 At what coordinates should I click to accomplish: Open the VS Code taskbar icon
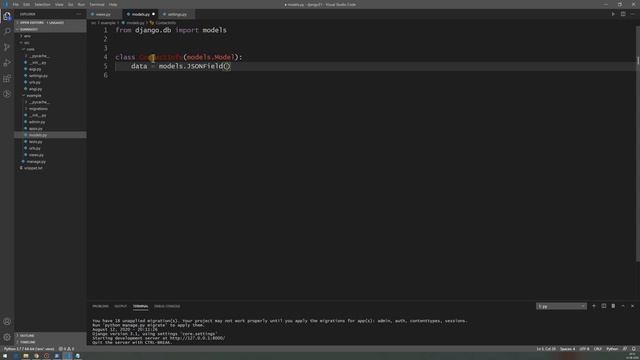point(67,356)
